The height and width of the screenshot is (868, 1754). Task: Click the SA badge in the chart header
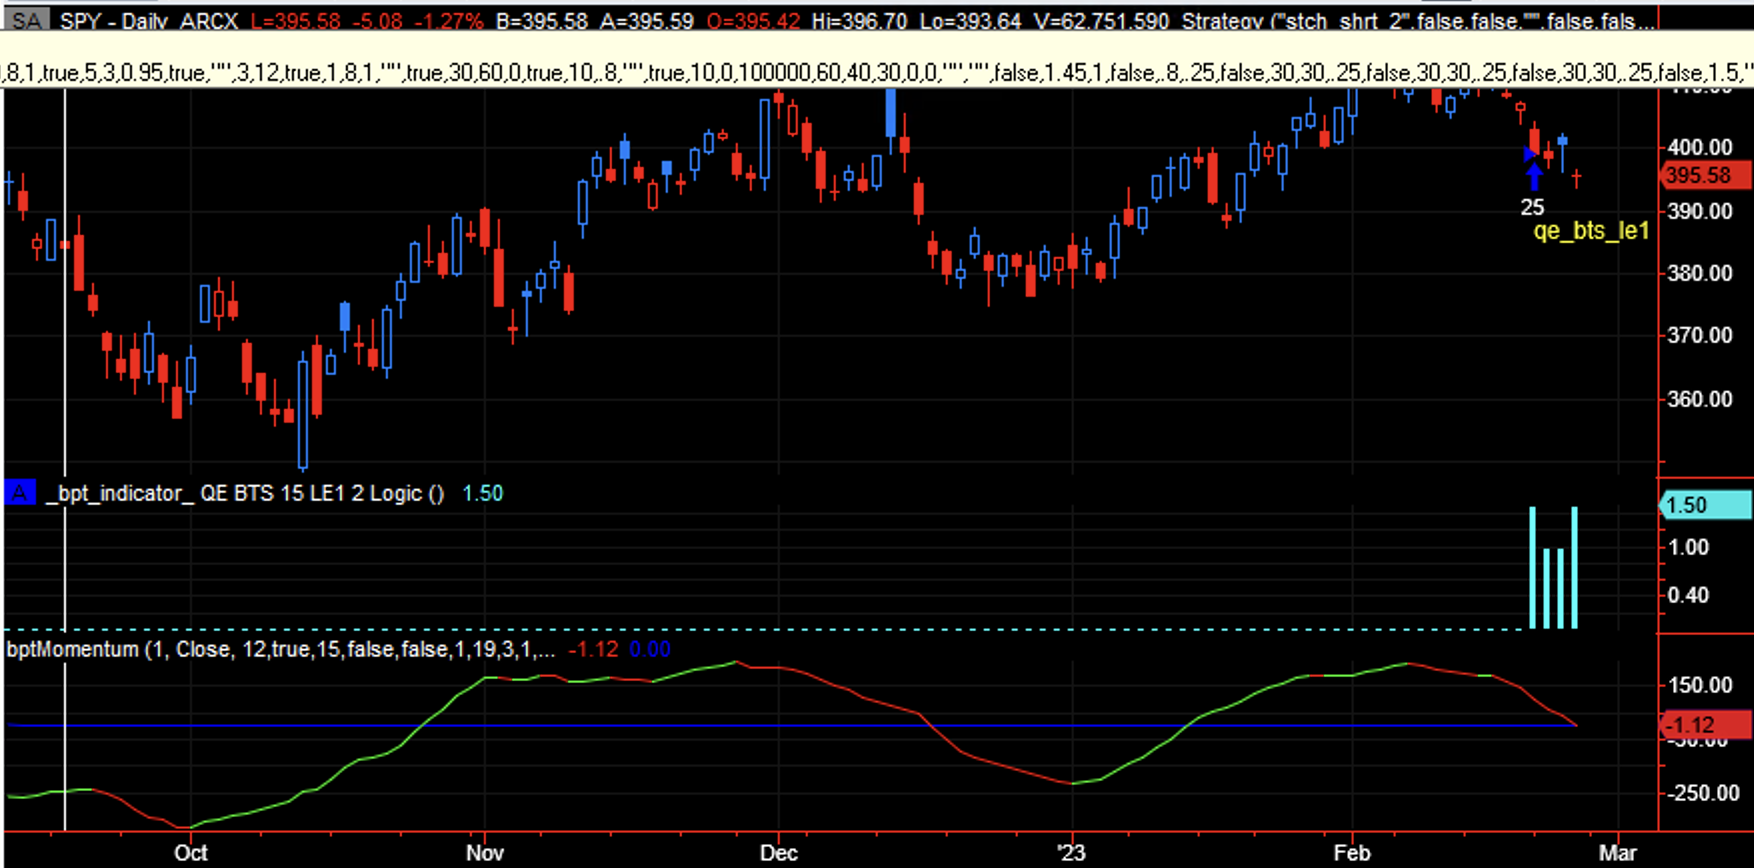point(26,20)
